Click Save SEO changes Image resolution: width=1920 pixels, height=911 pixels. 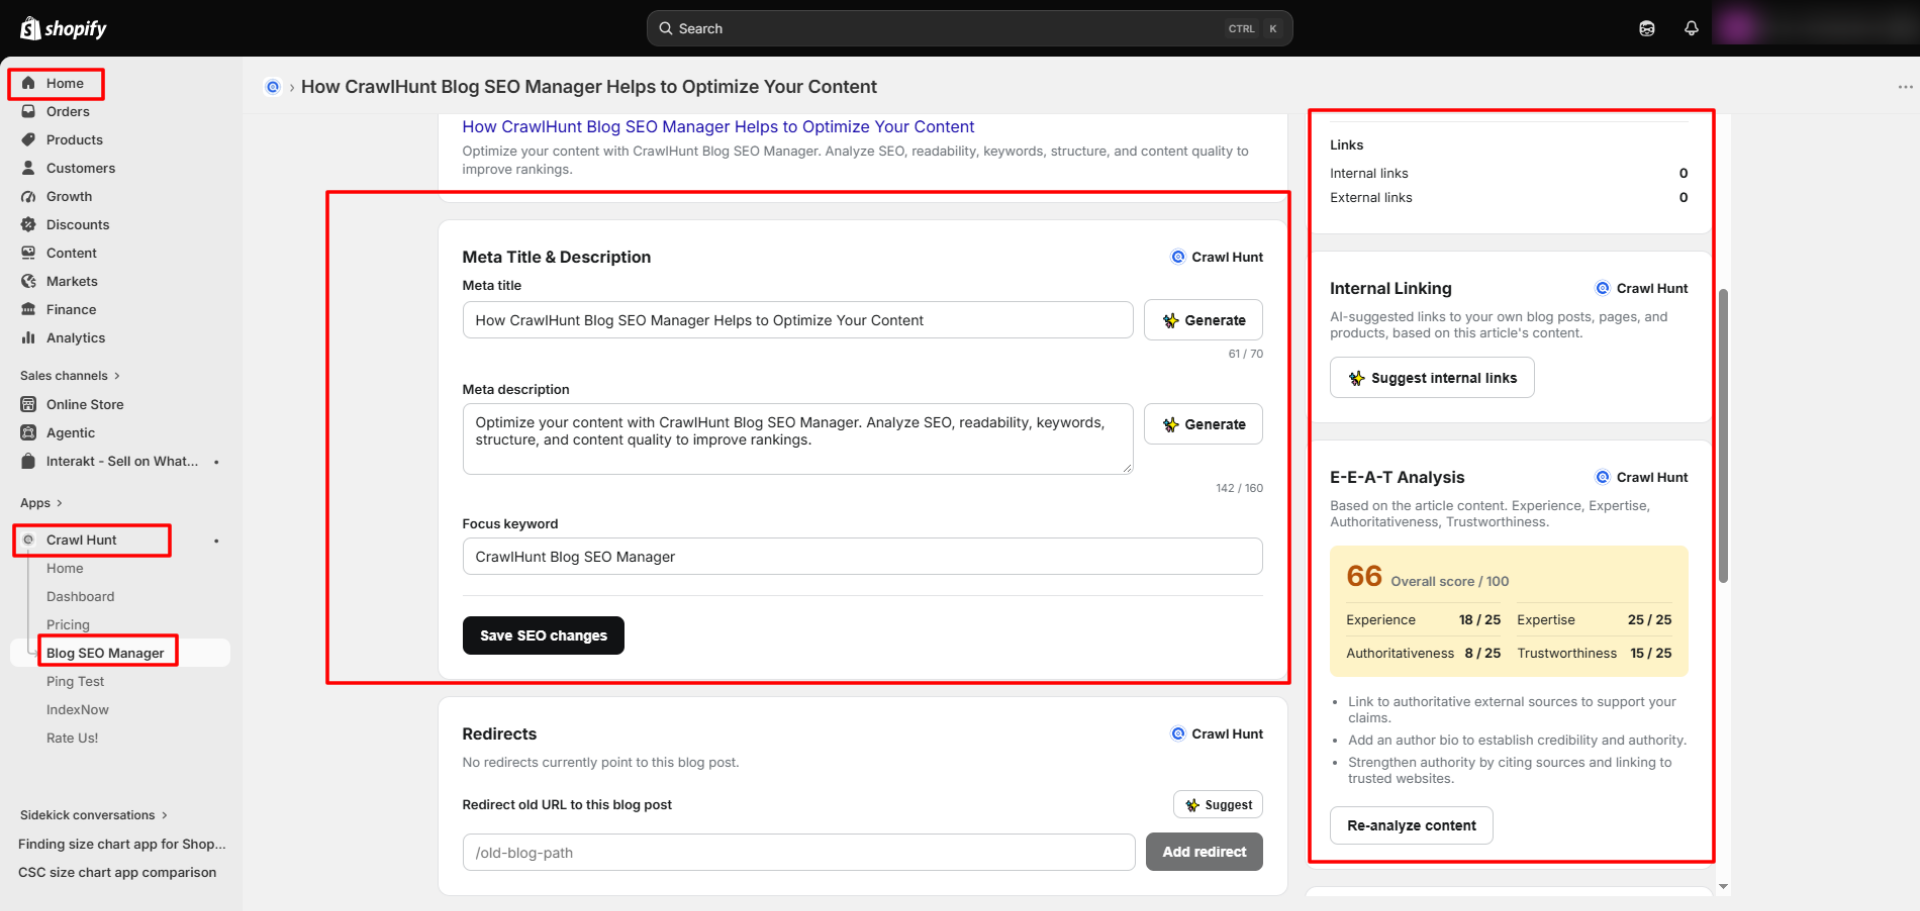543,636
